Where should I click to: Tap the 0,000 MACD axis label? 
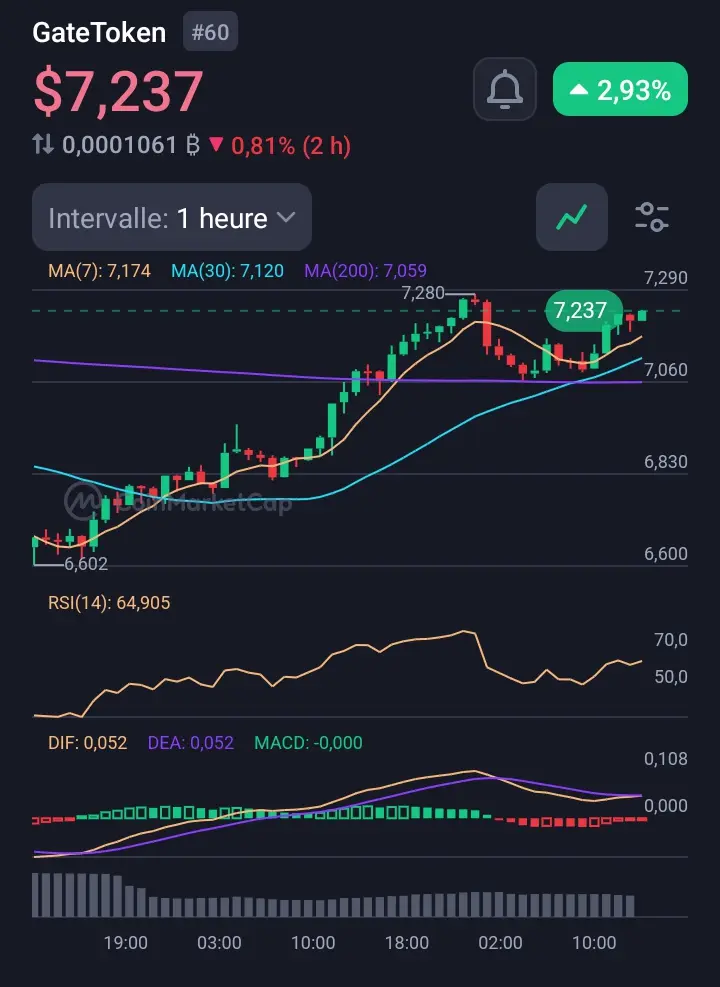[666, 806]
